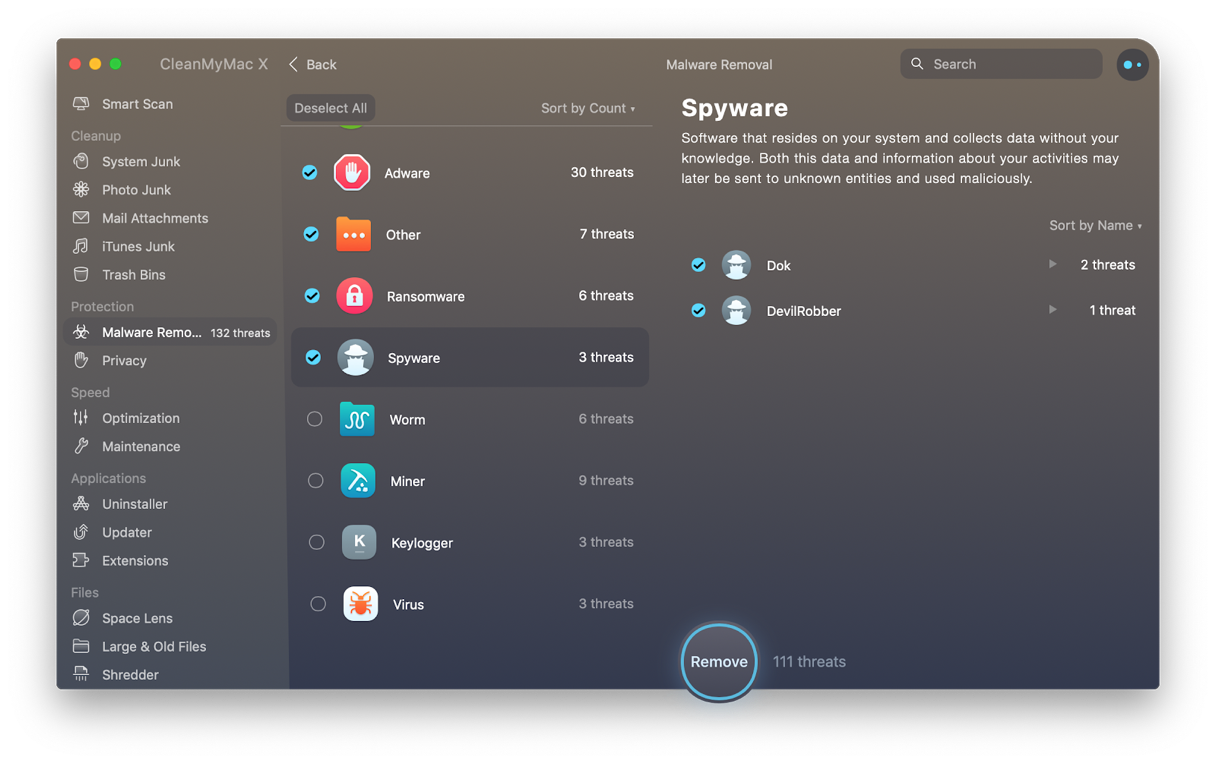Expand the DevilRobber threat details
The height and width of the screenshot is (760, 1216).
tap(1052, 310)
